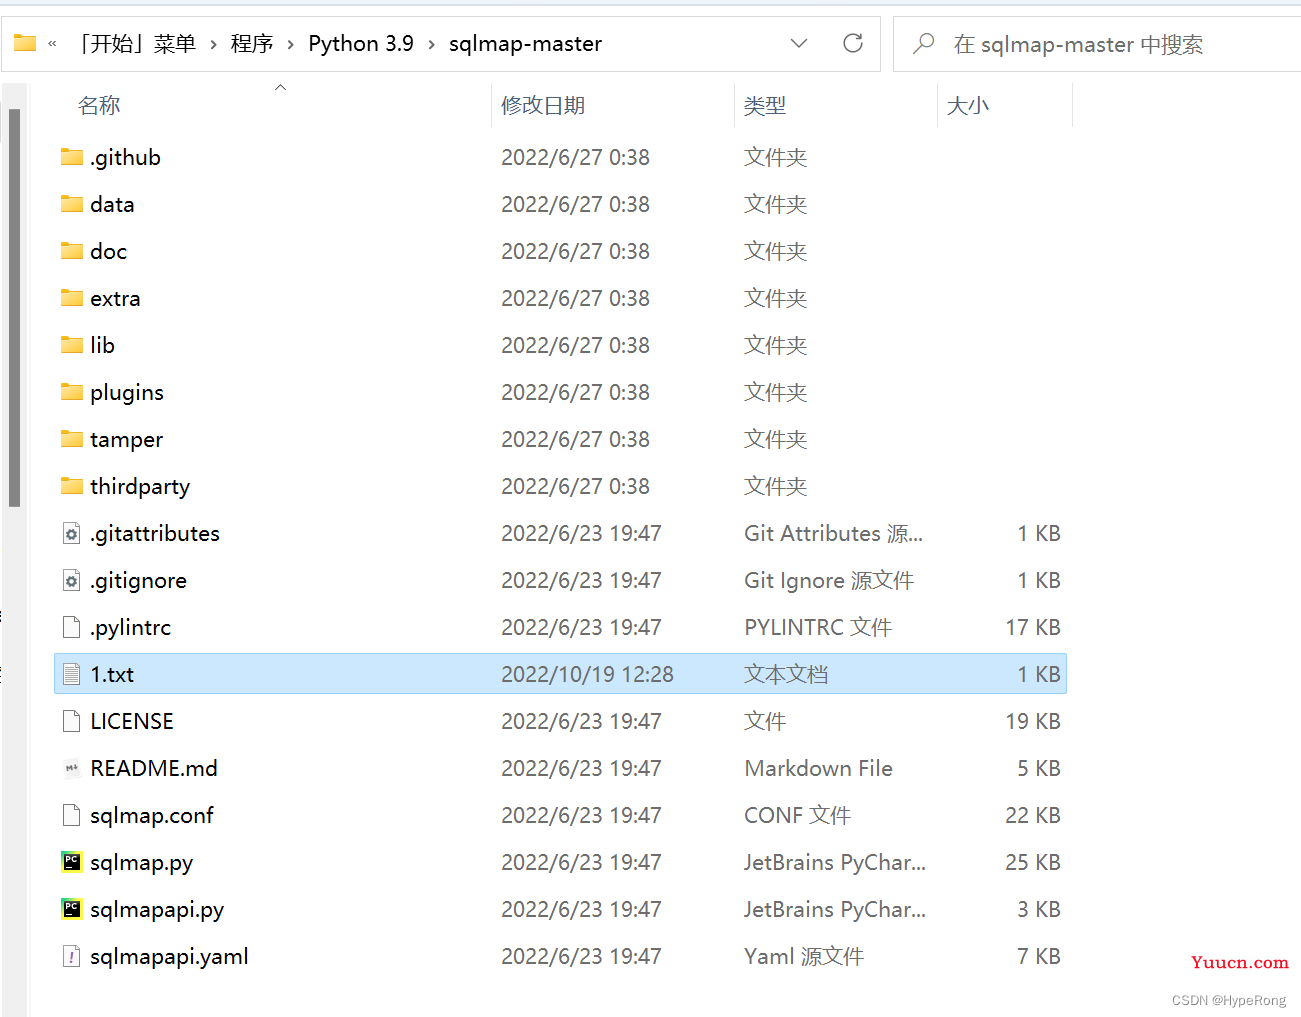Select the sqlmap.conf file name
The width and height of the screenshot is (1301, 1017).
(152, 815)
